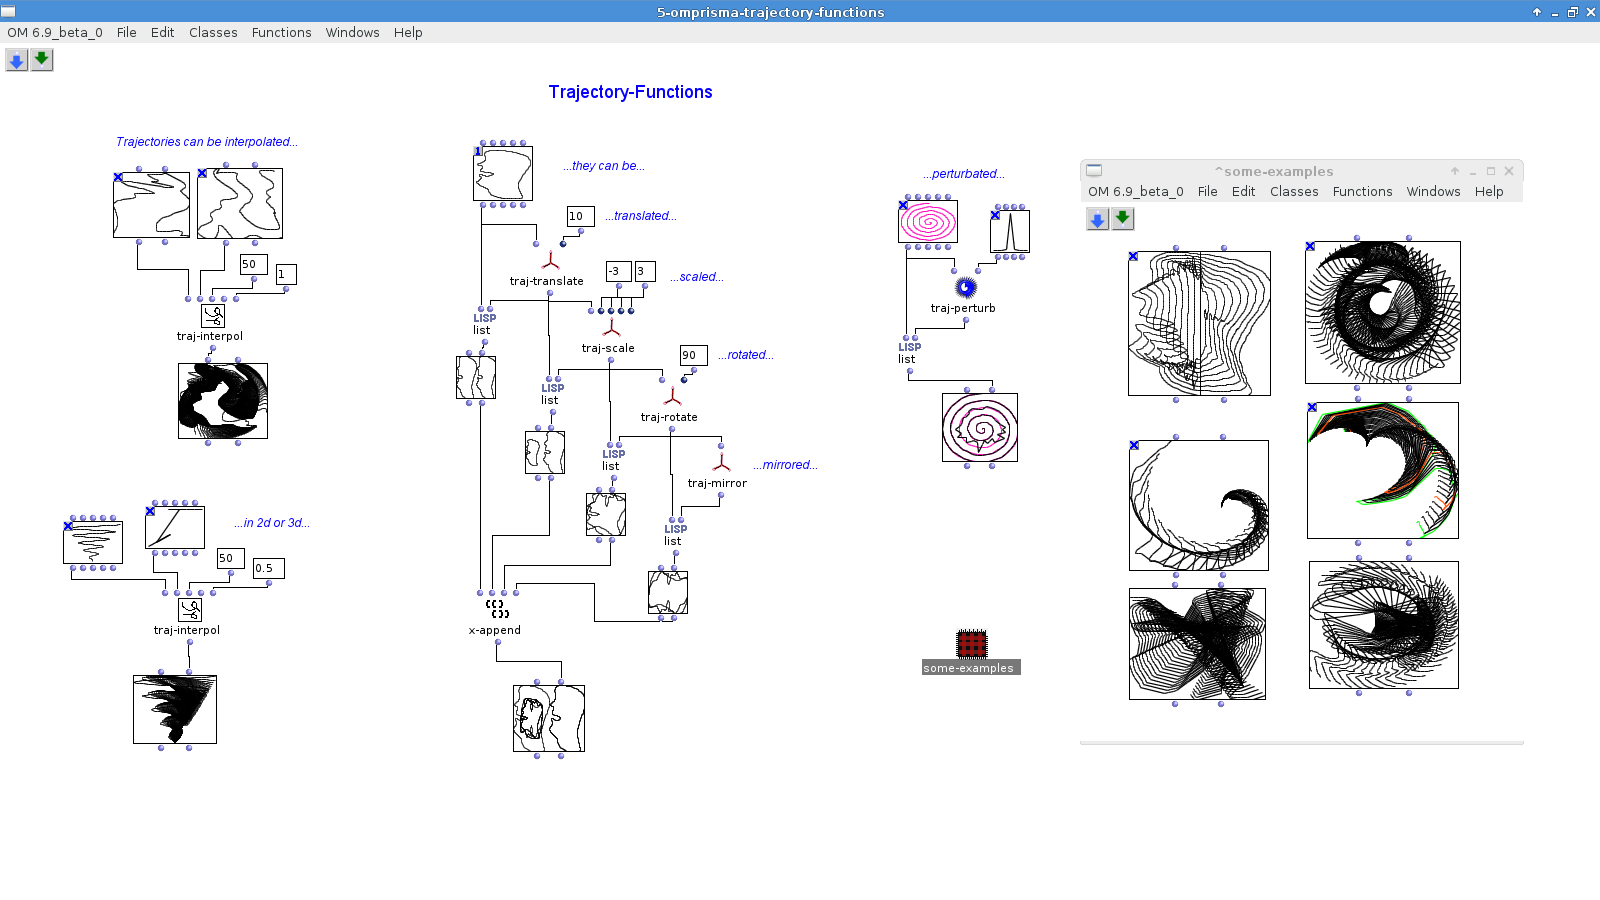Open the Edit menu in main window
The width and height of the screenshot is (1600, 900).
(x=162, y=32)
